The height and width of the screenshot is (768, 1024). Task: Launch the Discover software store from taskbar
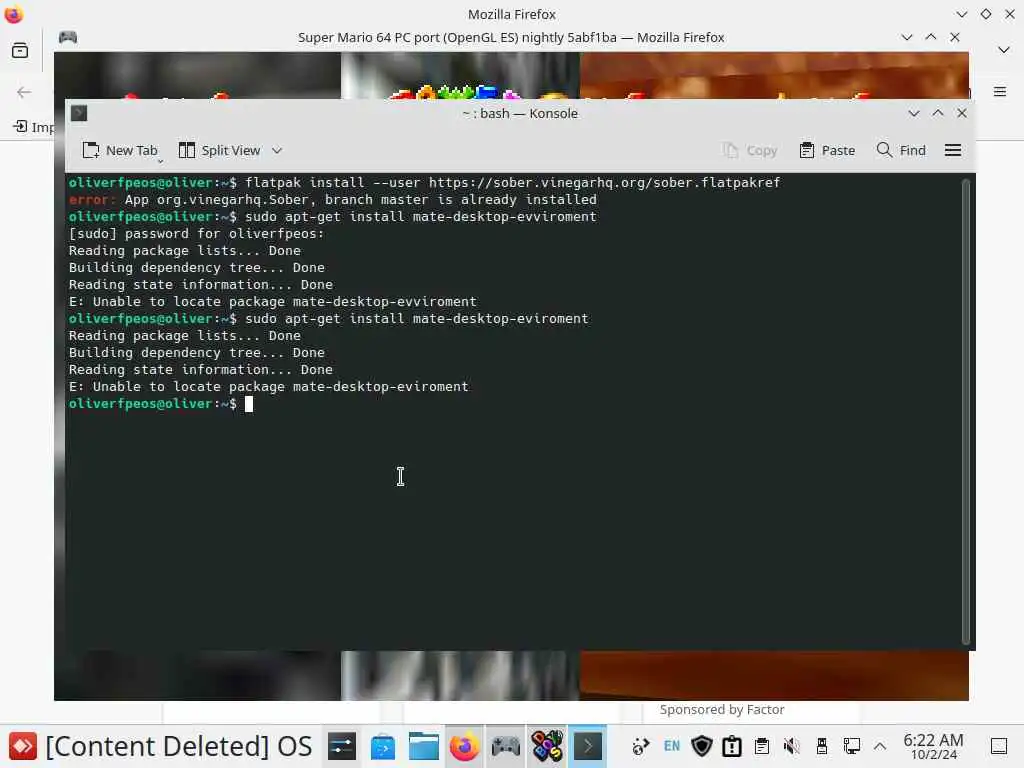click(x=383, y=746)
